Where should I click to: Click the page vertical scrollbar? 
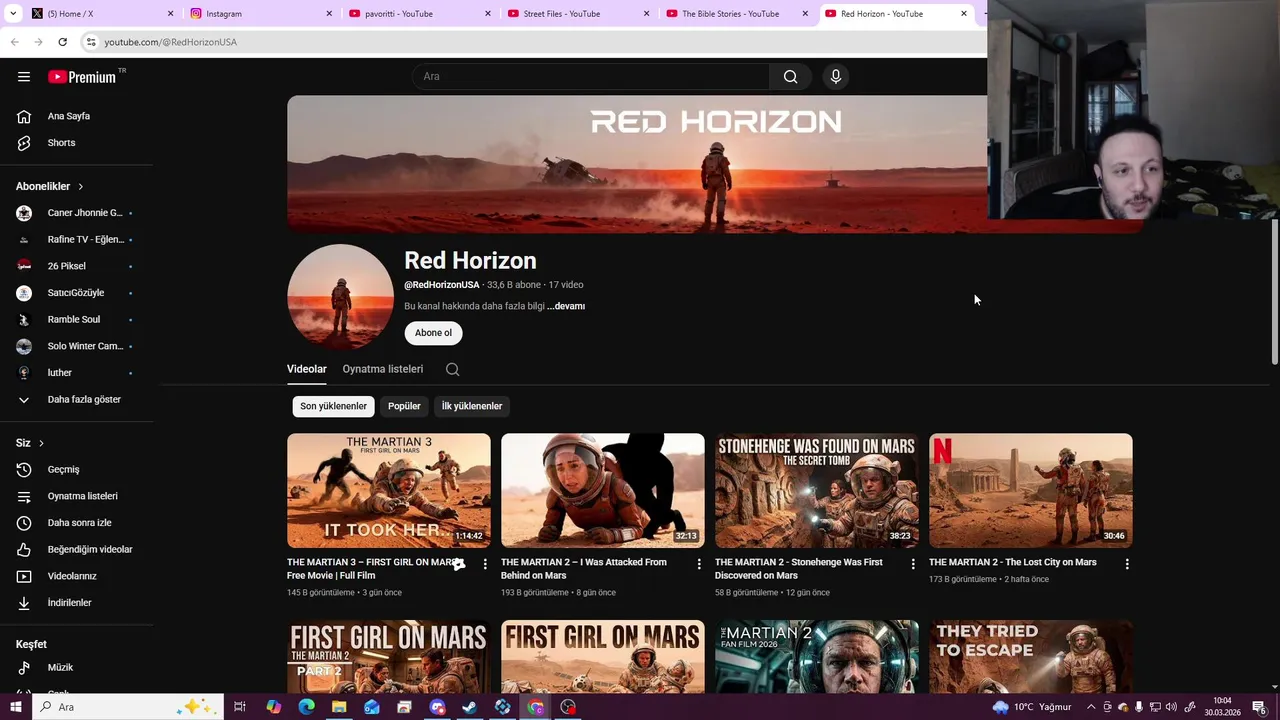pyautogui.click(x=1274, y=292)
